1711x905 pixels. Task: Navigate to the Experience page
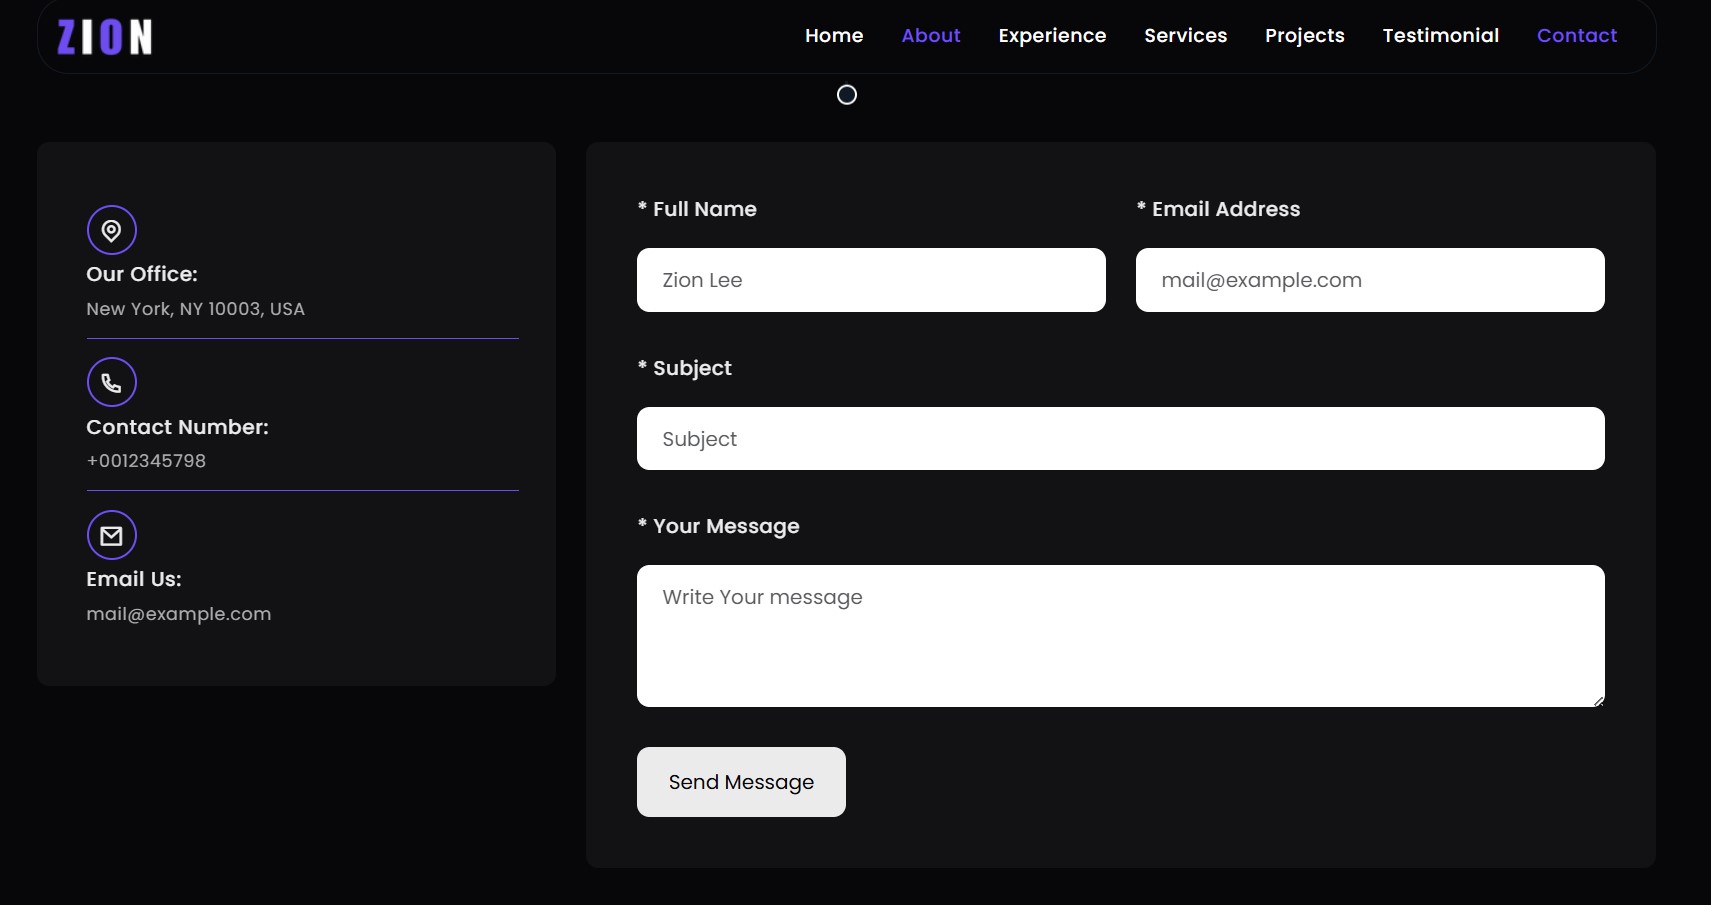point(1051,36)
